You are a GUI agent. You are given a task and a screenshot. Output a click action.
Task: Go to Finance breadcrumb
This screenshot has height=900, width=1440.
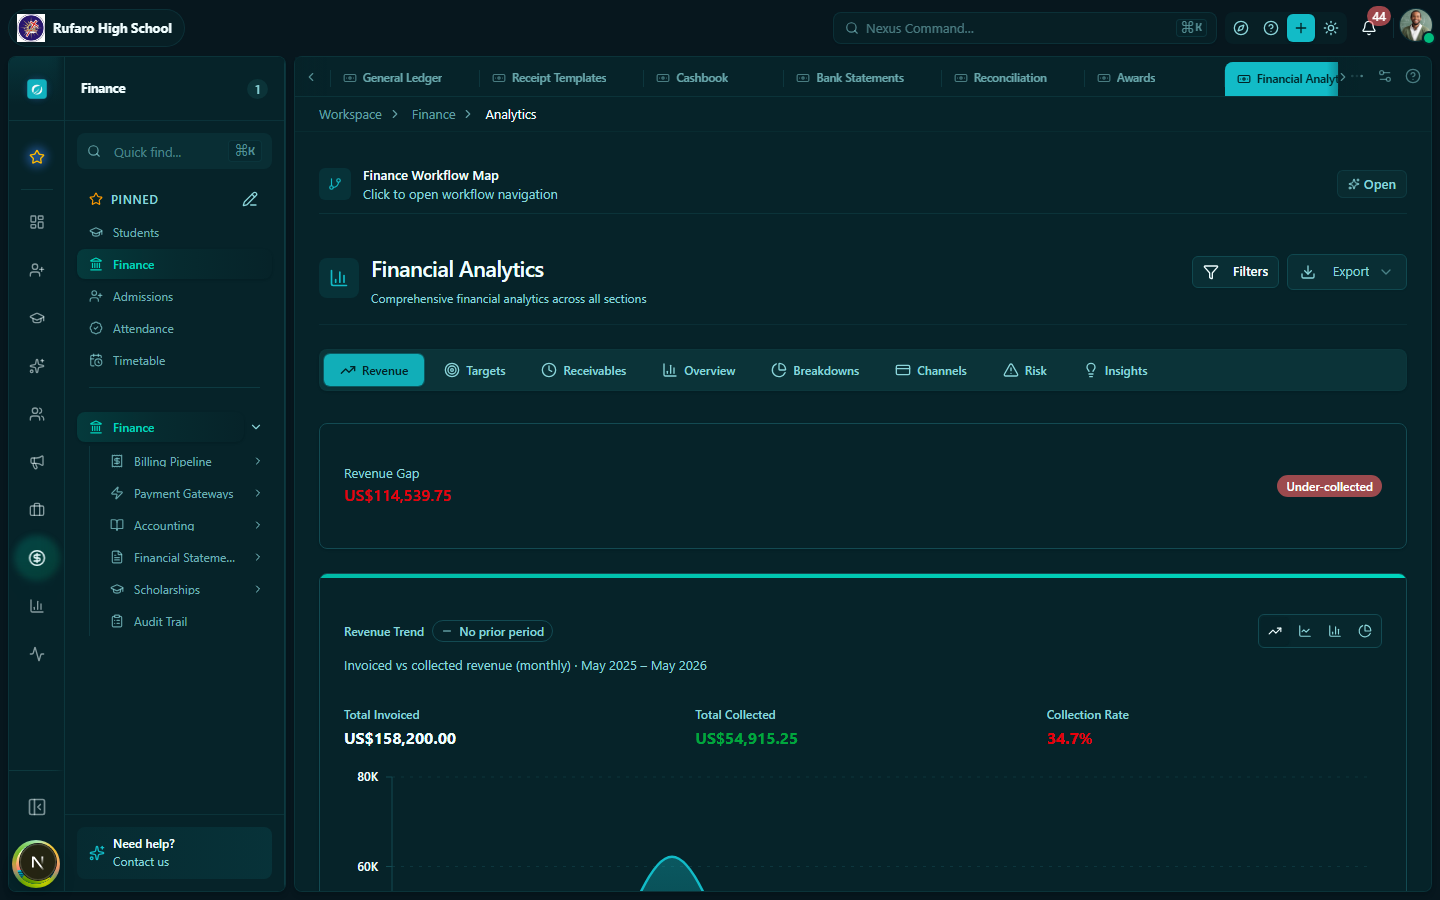click(433, 115)
